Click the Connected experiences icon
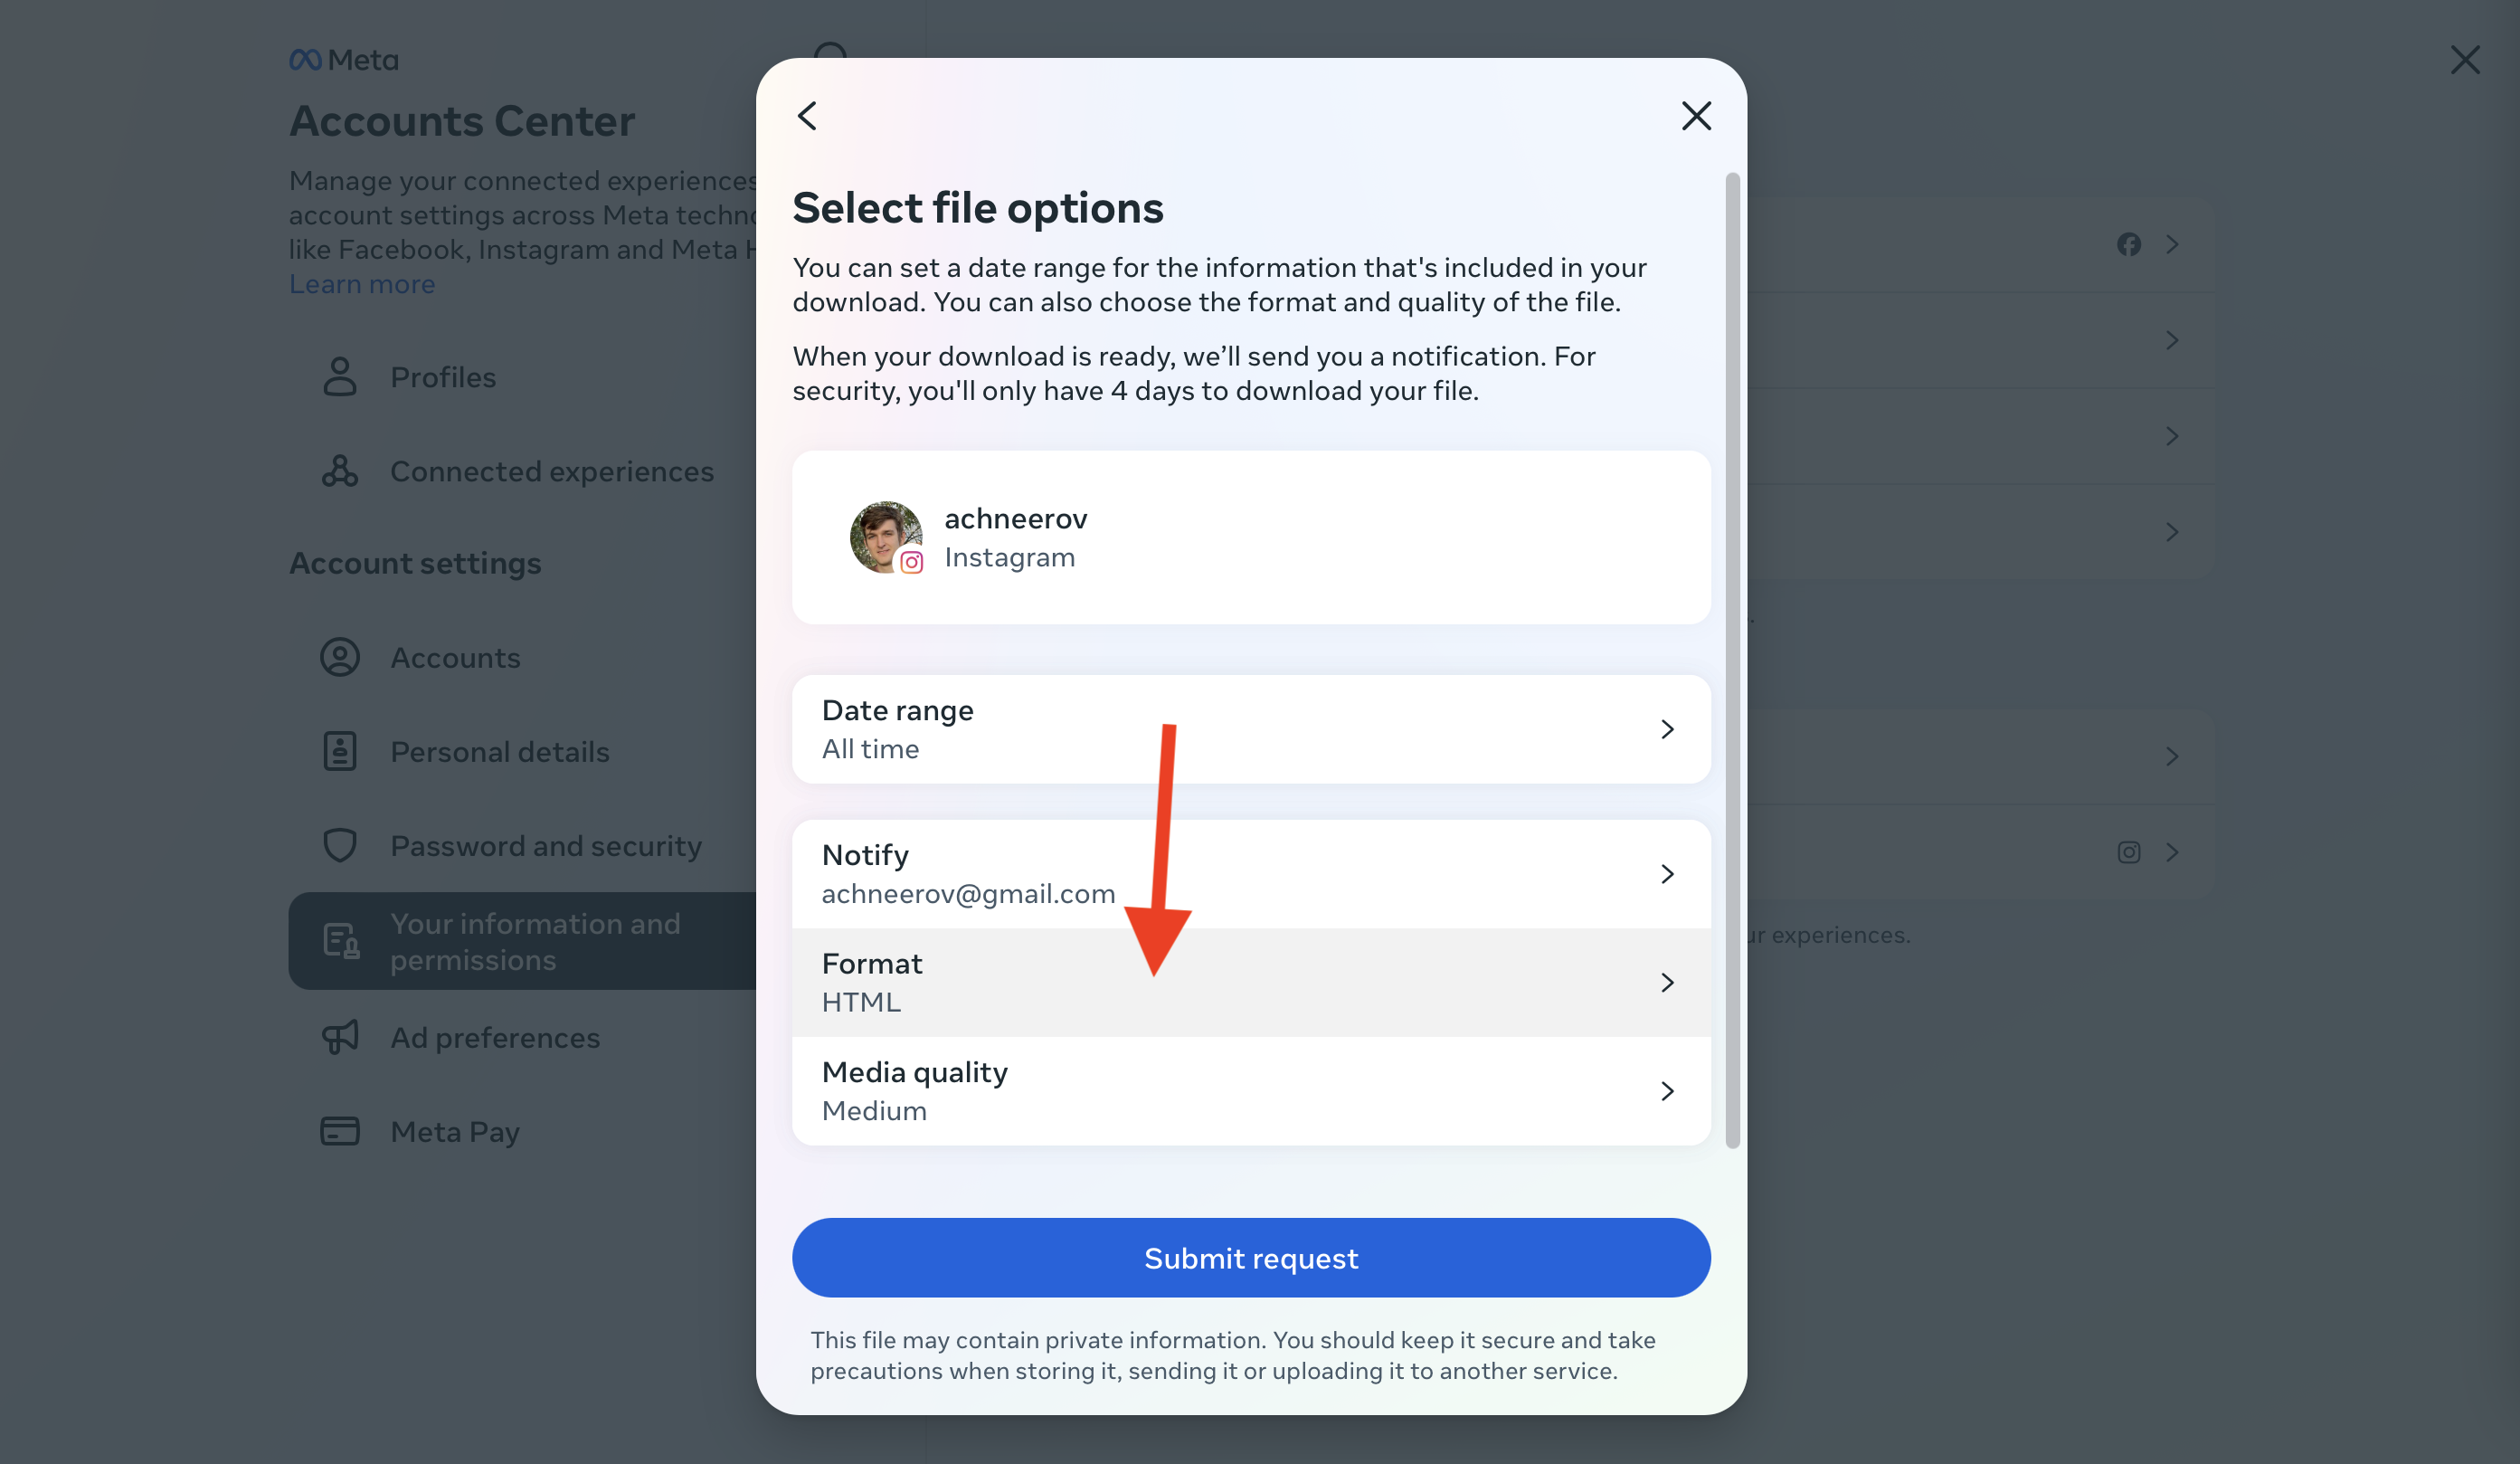Viewport: 2520px width, 1464px height. (340, 471)
